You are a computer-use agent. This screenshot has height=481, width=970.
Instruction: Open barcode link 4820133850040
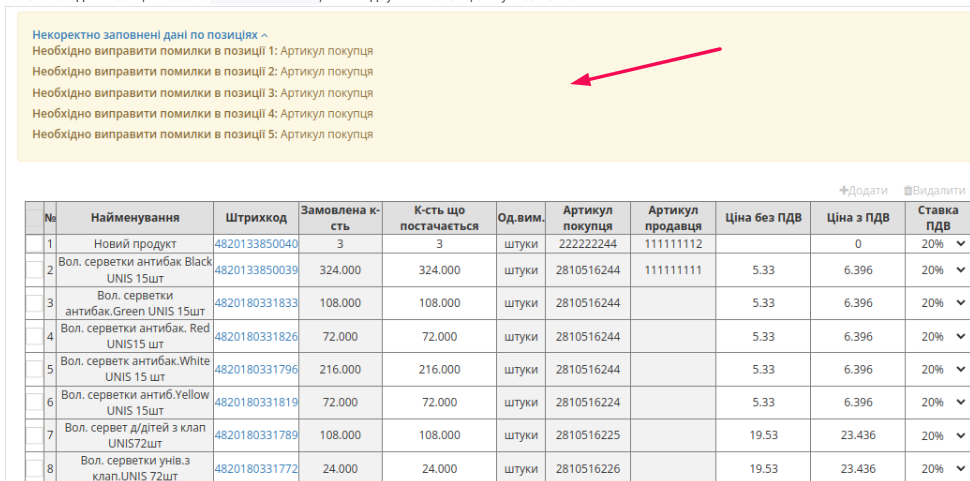(x=256, y=244)
